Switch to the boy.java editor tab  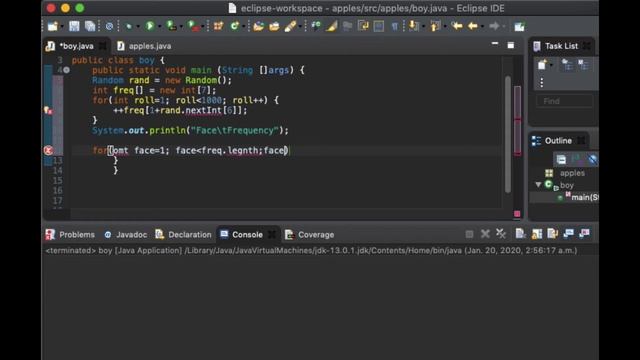[77, 46]
